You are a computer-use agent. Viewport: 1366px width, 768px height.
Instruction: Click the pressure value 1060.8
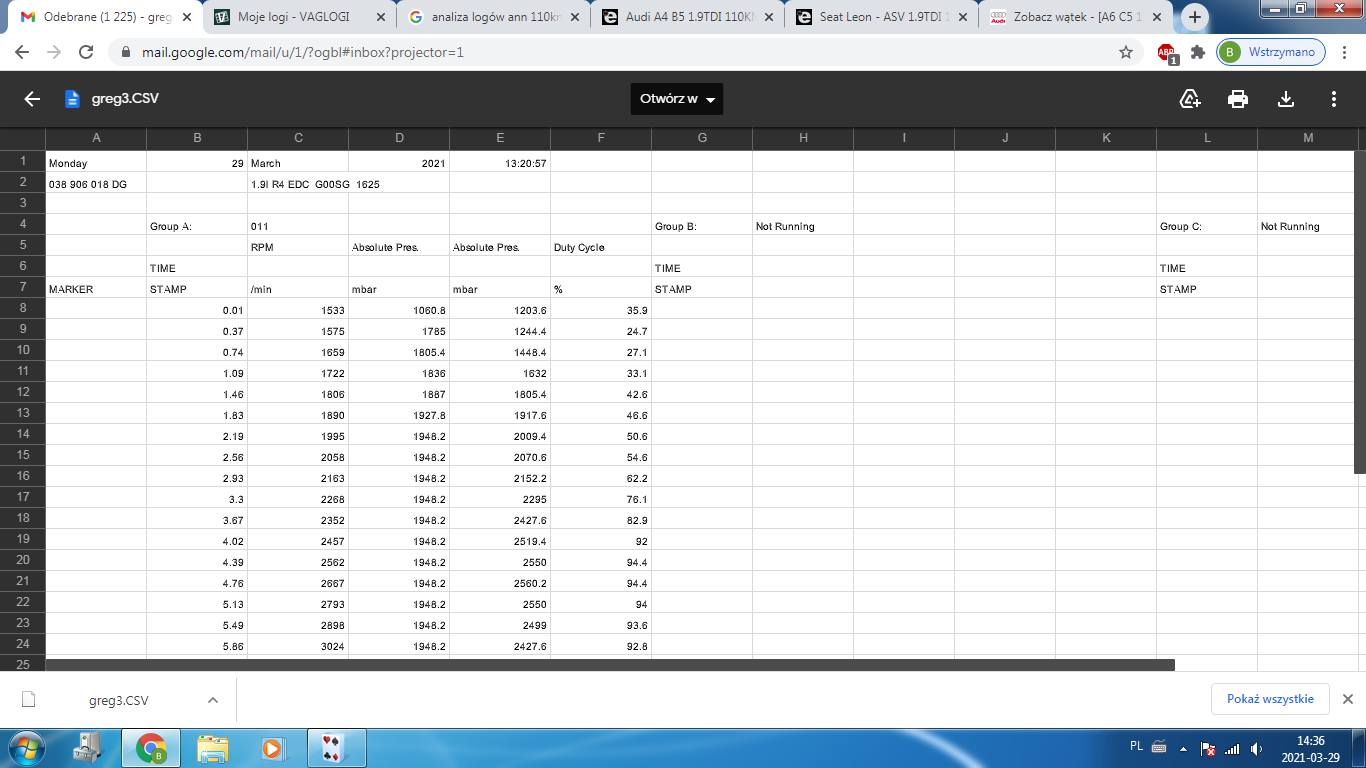click(x=399, y=310)
